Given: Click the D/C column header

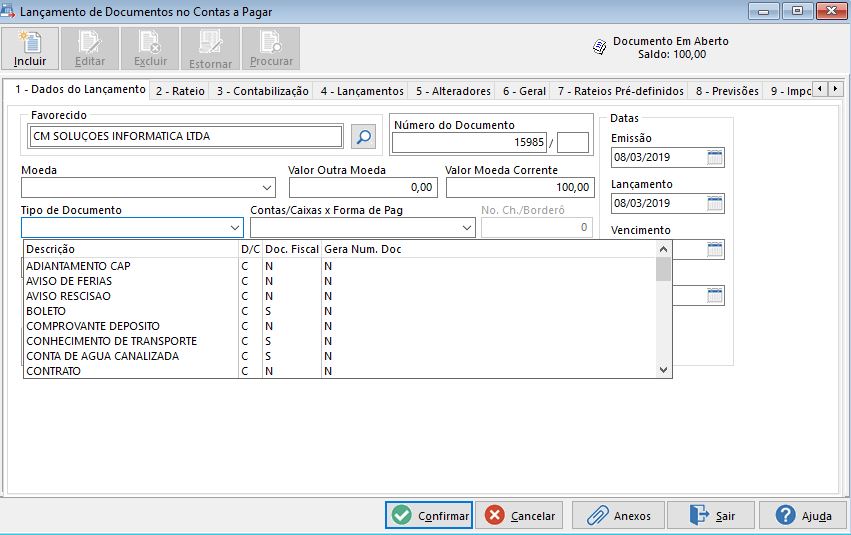Looking at the screenshot, I should 250,249.
